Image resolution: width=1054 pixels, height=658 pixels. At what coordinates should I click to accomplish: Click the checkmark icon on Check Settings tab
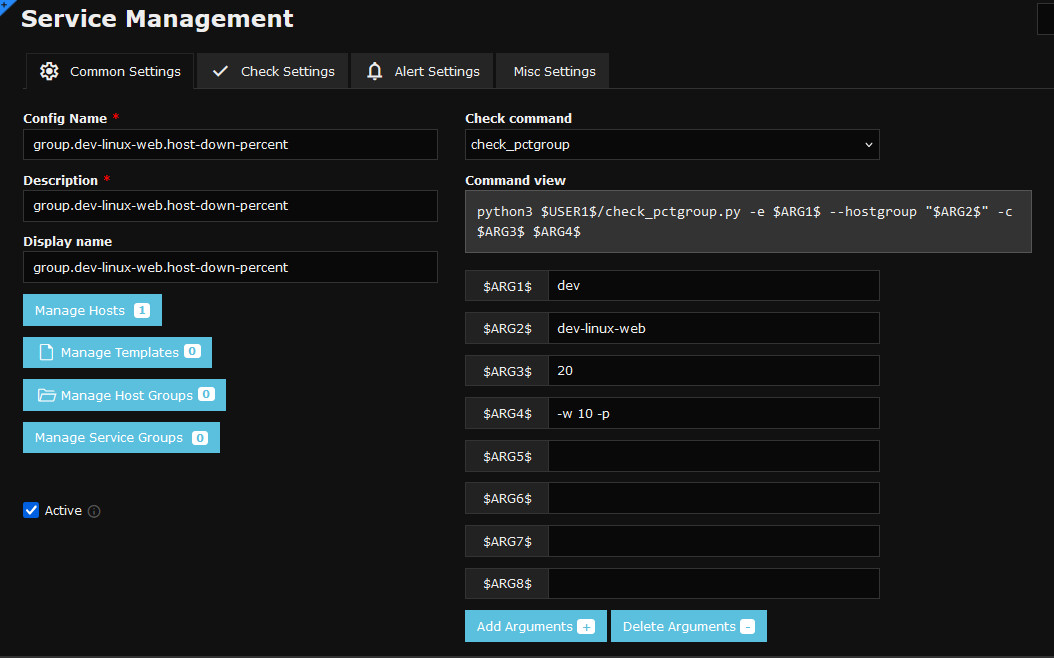click(220, 71)
